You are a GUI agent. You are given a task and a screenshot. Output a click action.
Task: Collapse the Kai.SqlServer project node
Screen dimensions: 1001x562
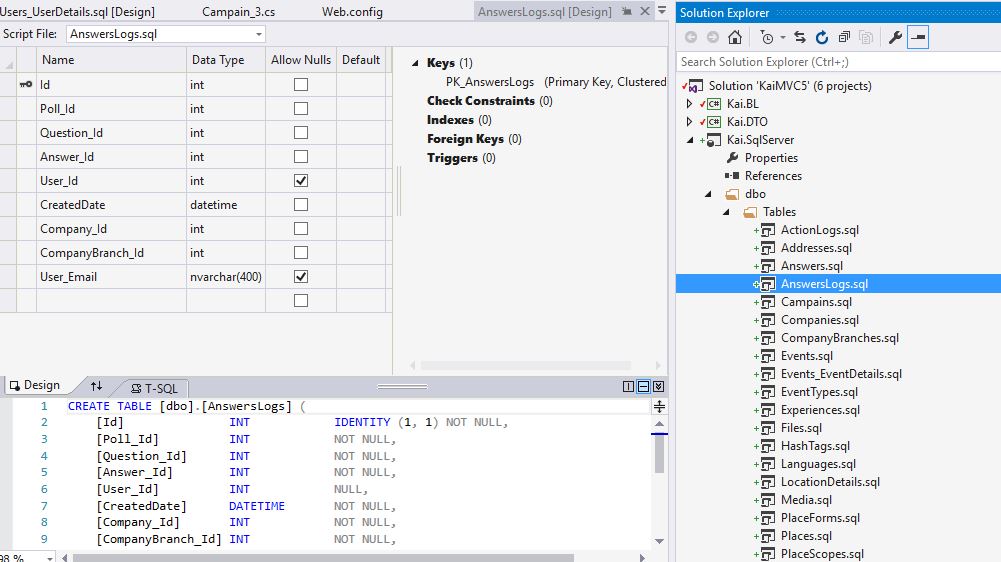point(690,140)
